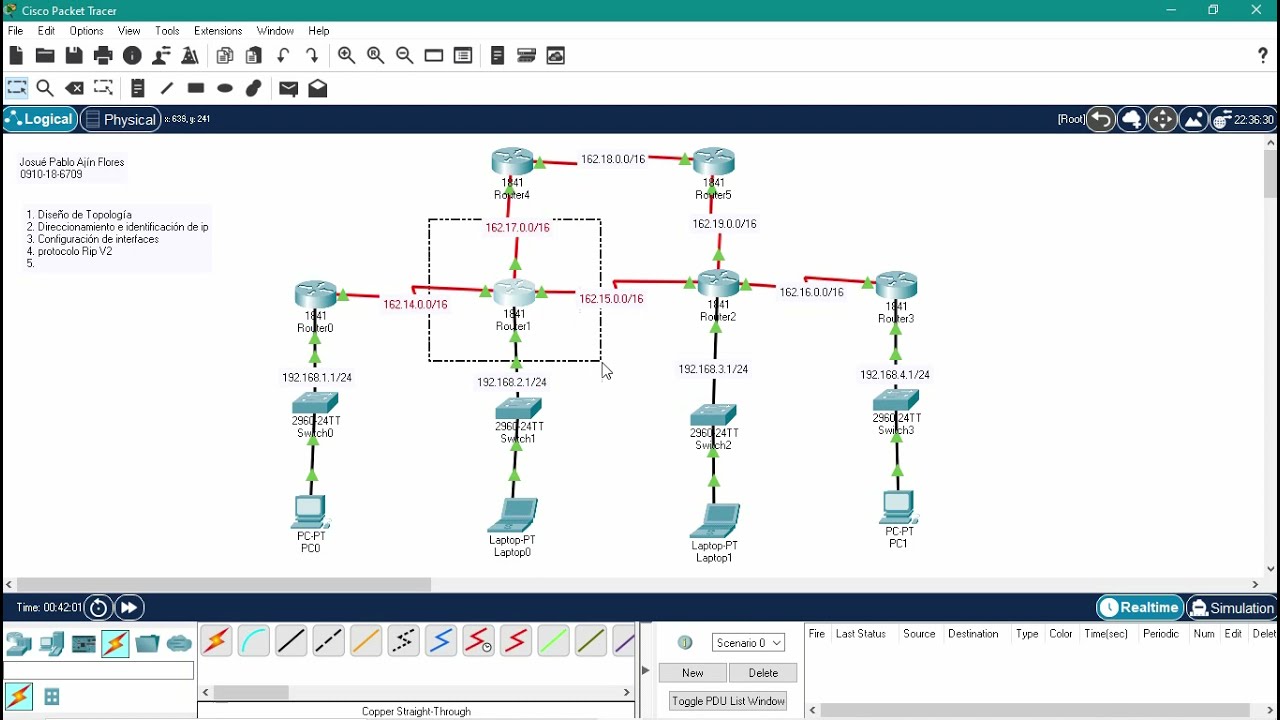Screen dimensions: 1280x720
Task: Select the Copper Straight-Through cable
Action: click(291, 641)
